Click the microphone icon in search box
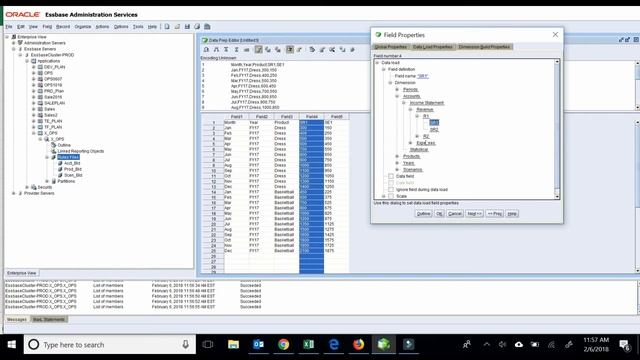 (185, 344)
